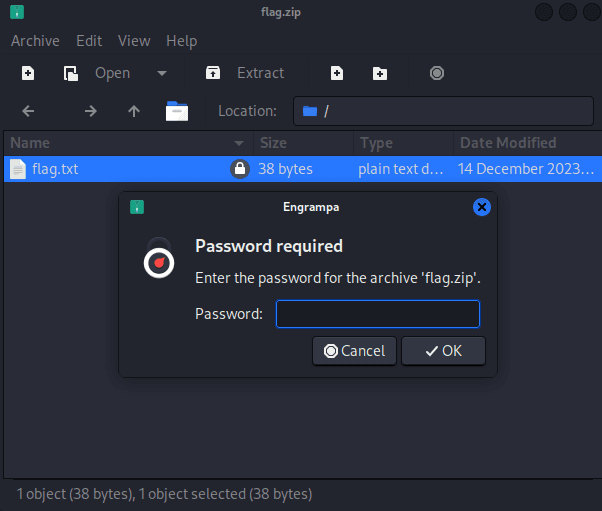The image size is (602, 511).
Task: Click the '14 December 2023…' date cell
Action: click(x=526, y=169)
